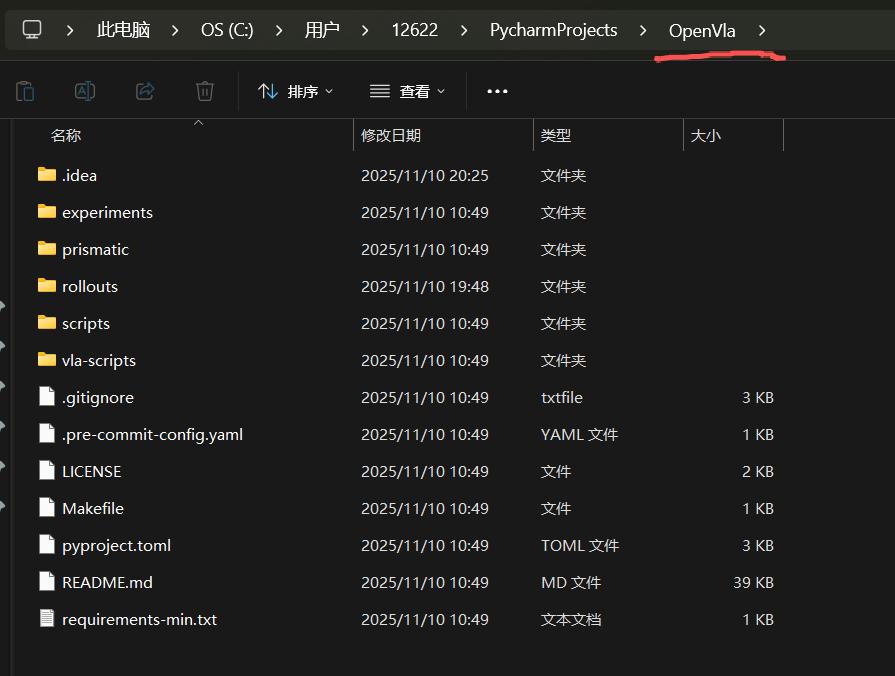Screen dimensions: 895x676
Task: Navigate to PycharmProjects breadcrumb
Action: (554, 30)
